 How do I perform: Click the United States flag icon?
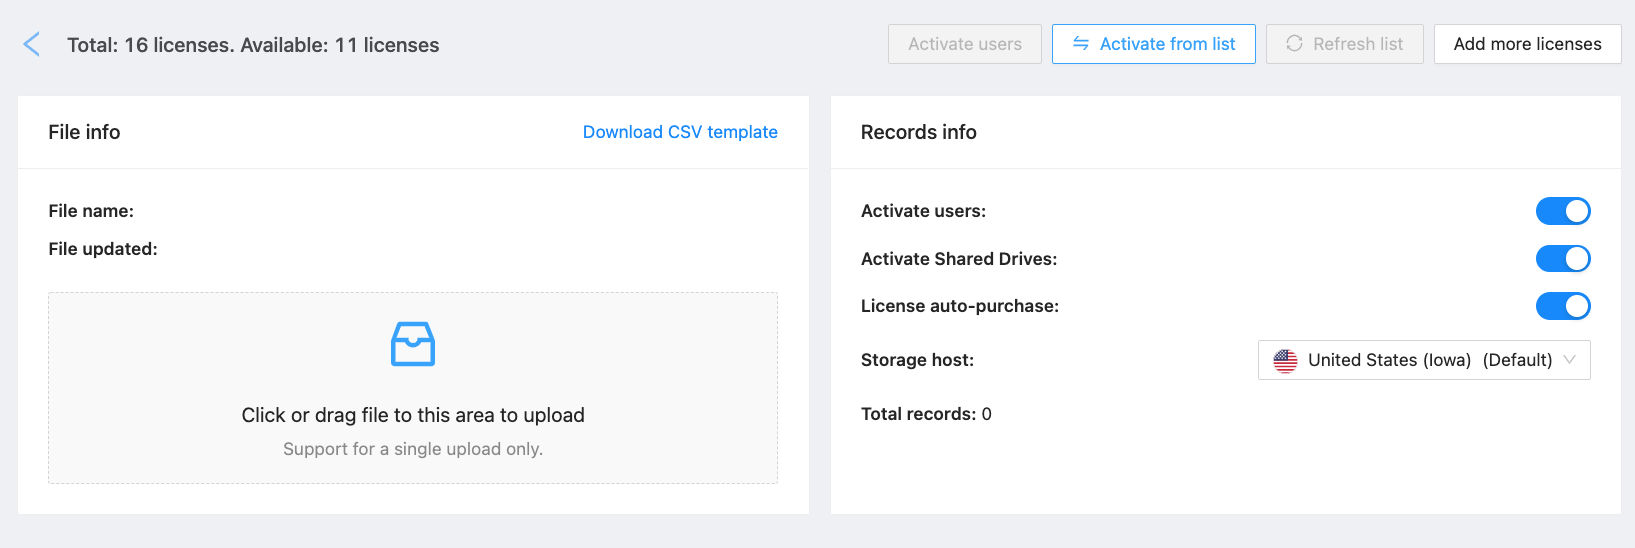pos(1285,360)
